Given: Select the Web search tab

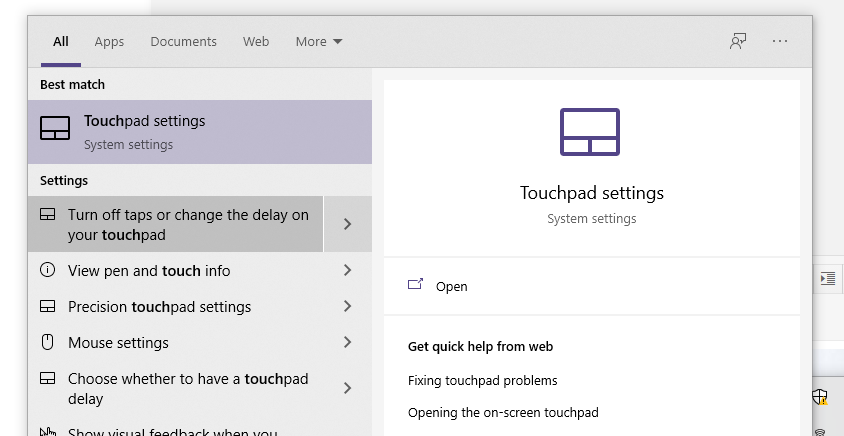Looking at the screenshot, I should [256, 41].
